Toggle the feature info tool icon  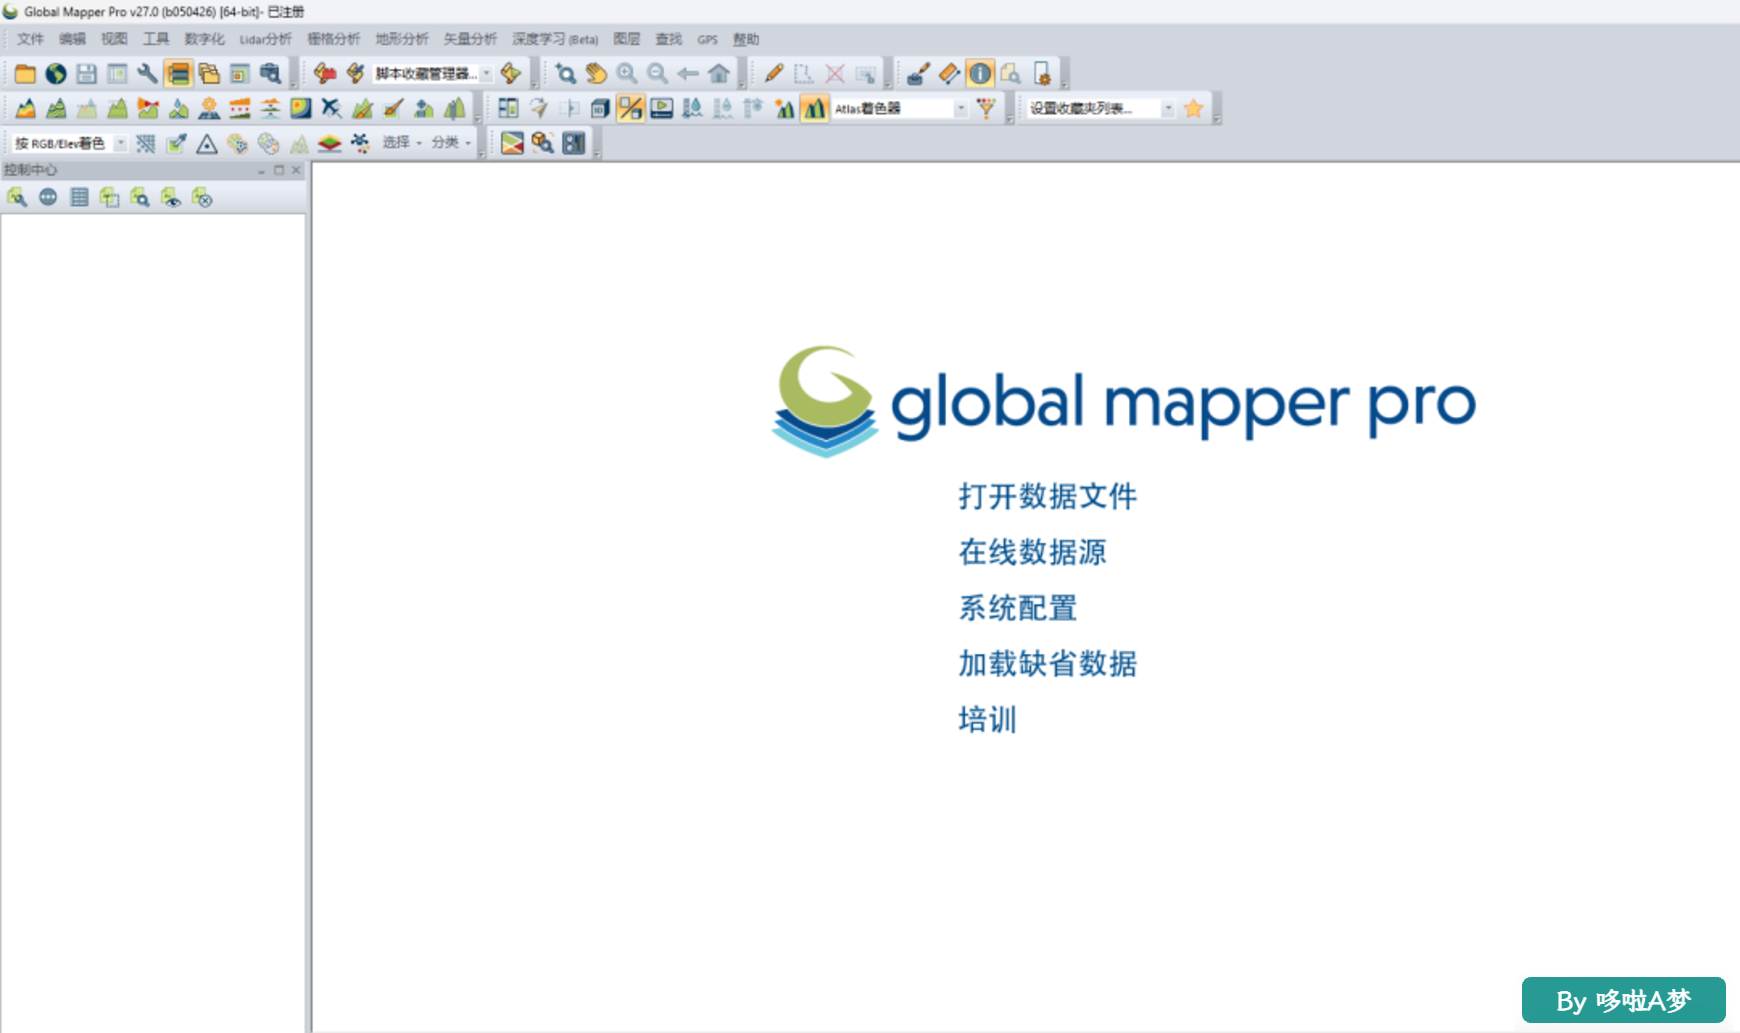(x=980, y=74)
